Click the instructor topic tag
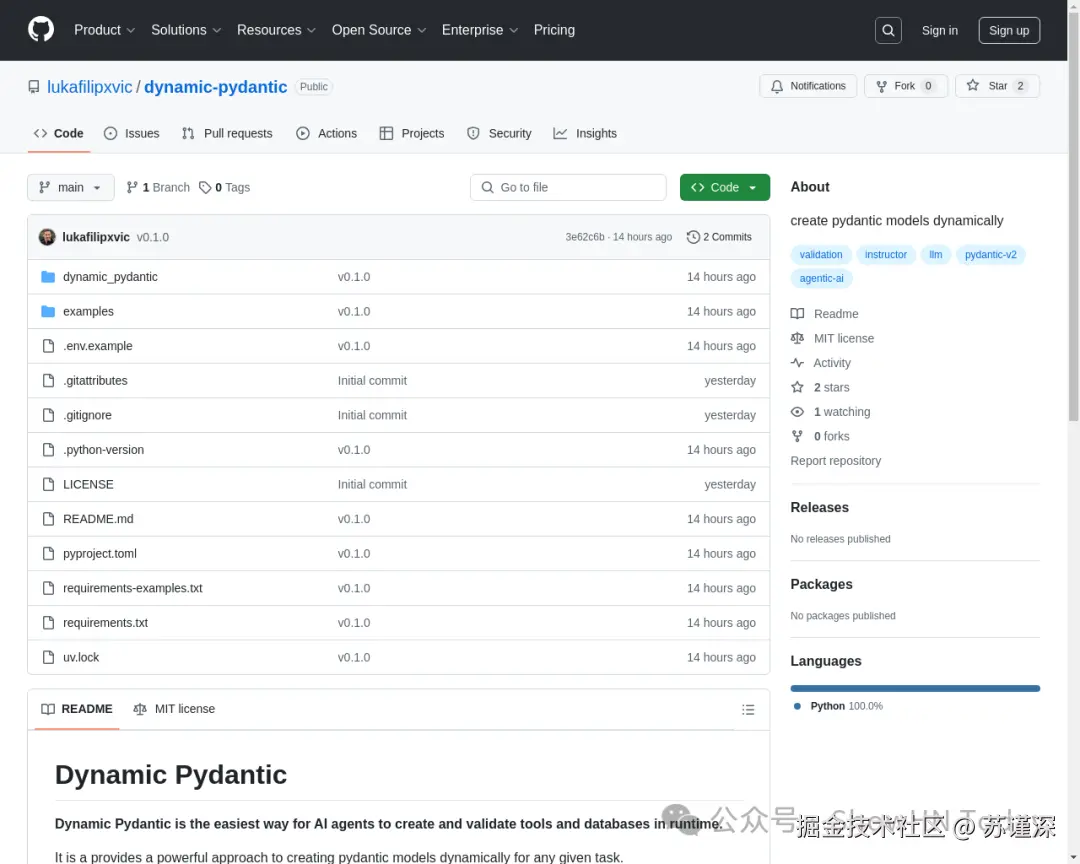Image resolution: width=1080 pixels, height=864 pixels. (886, 255)
